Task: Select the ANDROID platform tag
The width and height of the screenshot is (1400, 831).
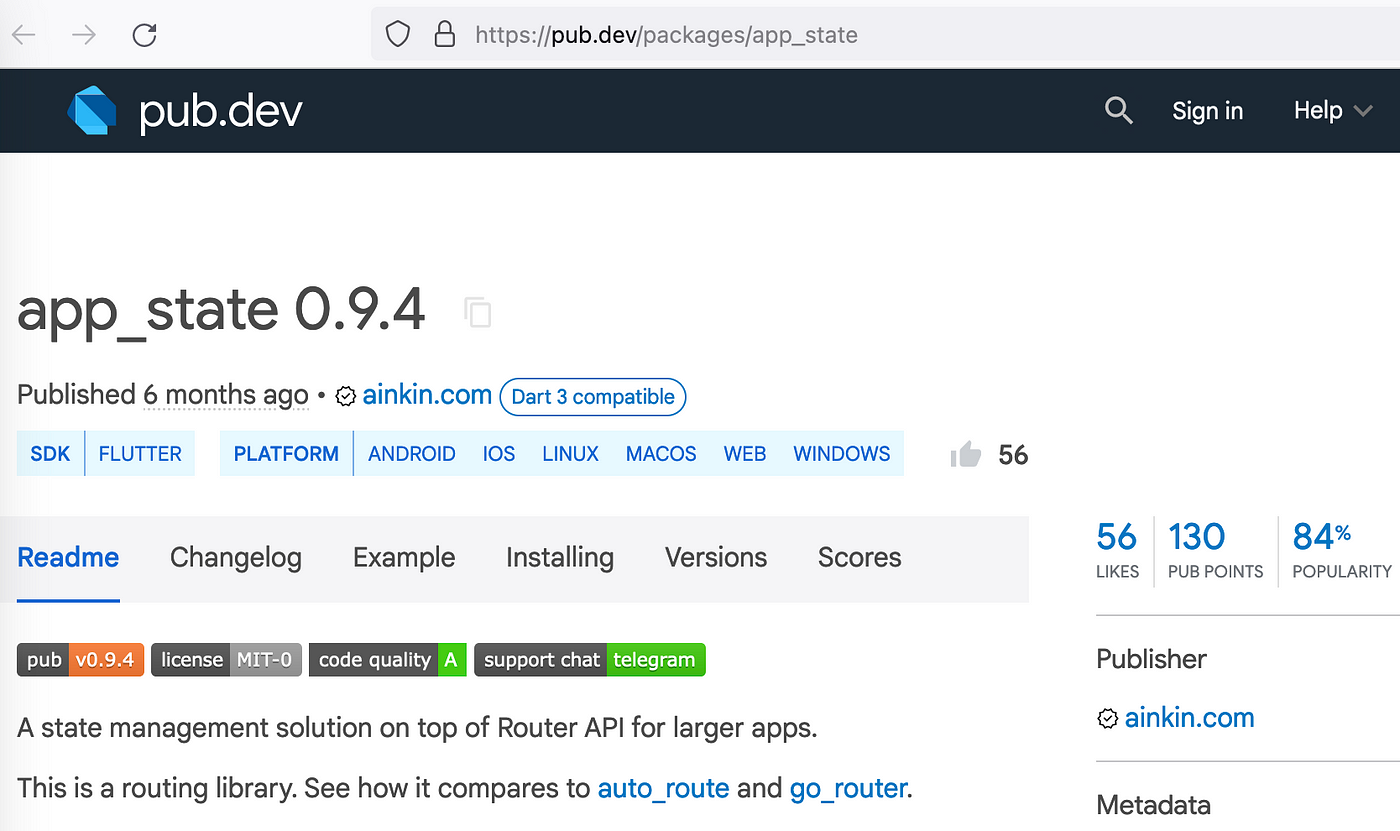Action: [x=412, y=454]
